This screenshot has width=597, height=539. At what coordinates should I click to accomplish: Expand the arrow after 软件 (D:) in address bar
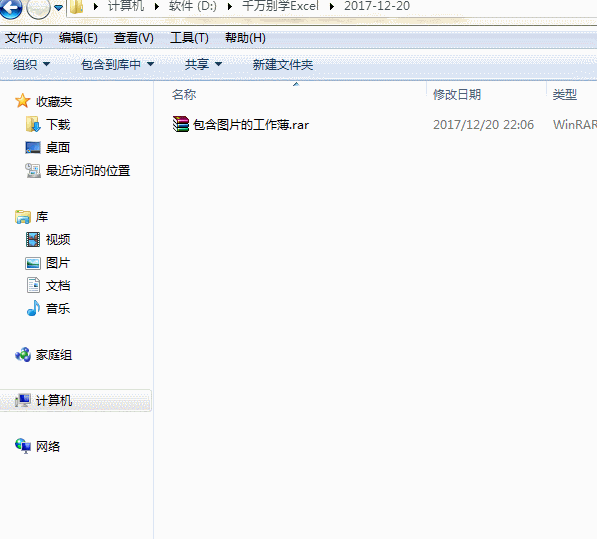tap(230, 6)
